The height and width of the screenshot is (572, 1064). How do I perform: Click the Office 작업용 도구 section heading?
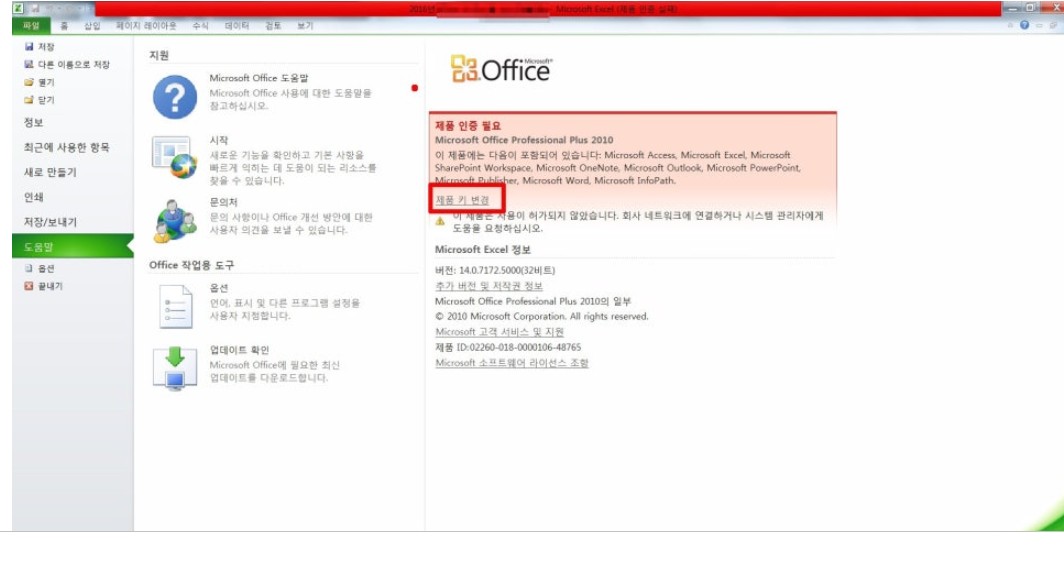(x=191, y=265)
